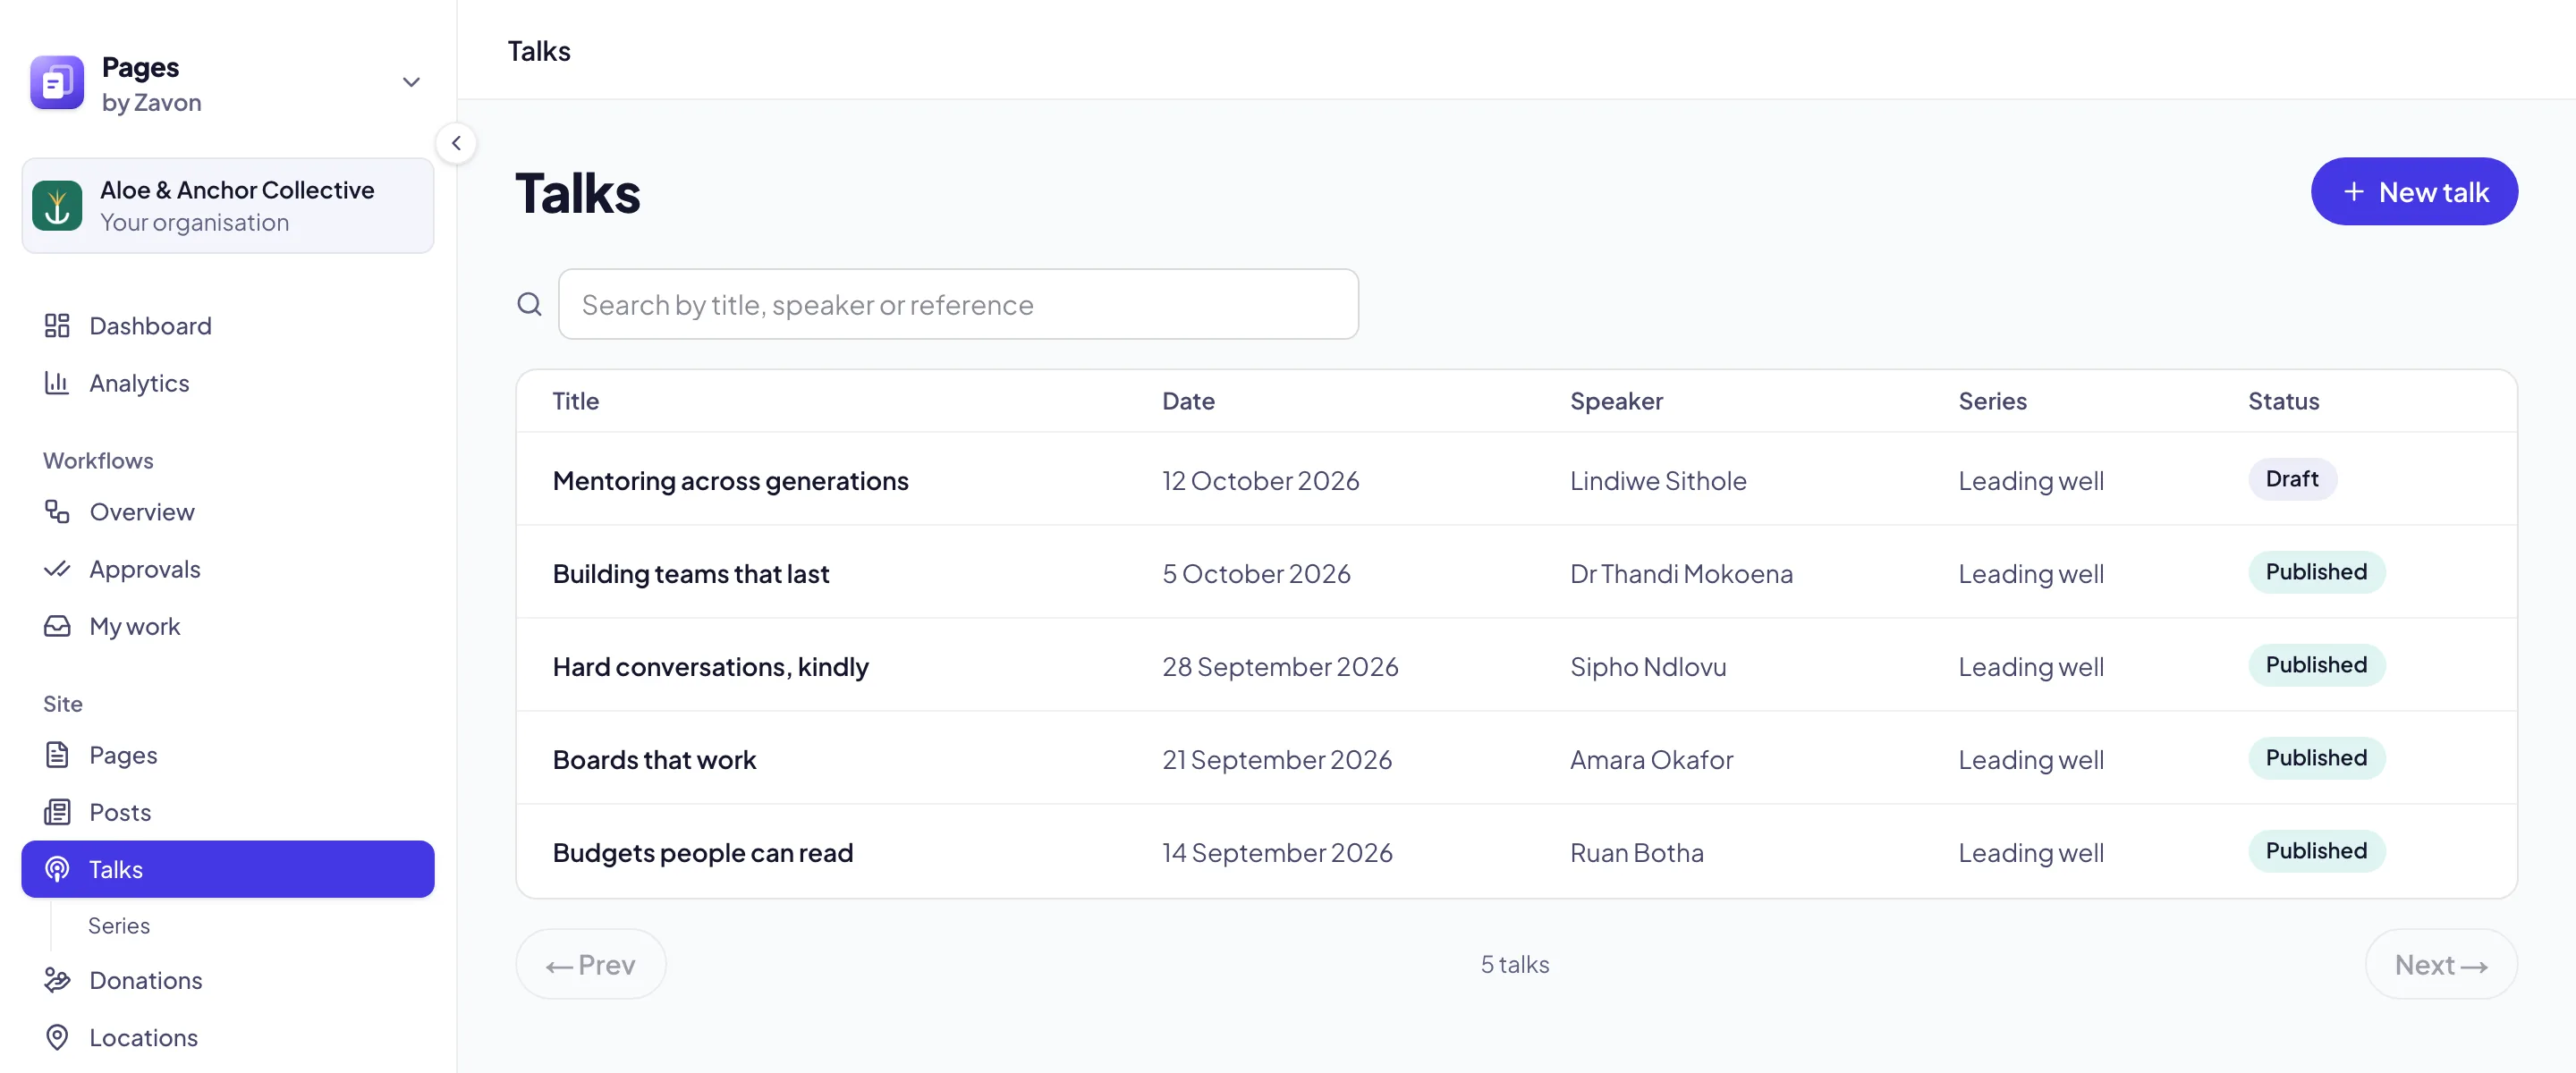Image resolution: width=2576 pixels, height=1073 pixels.
Task: Create a talk with New talk button
Action: pos(2414,191)
